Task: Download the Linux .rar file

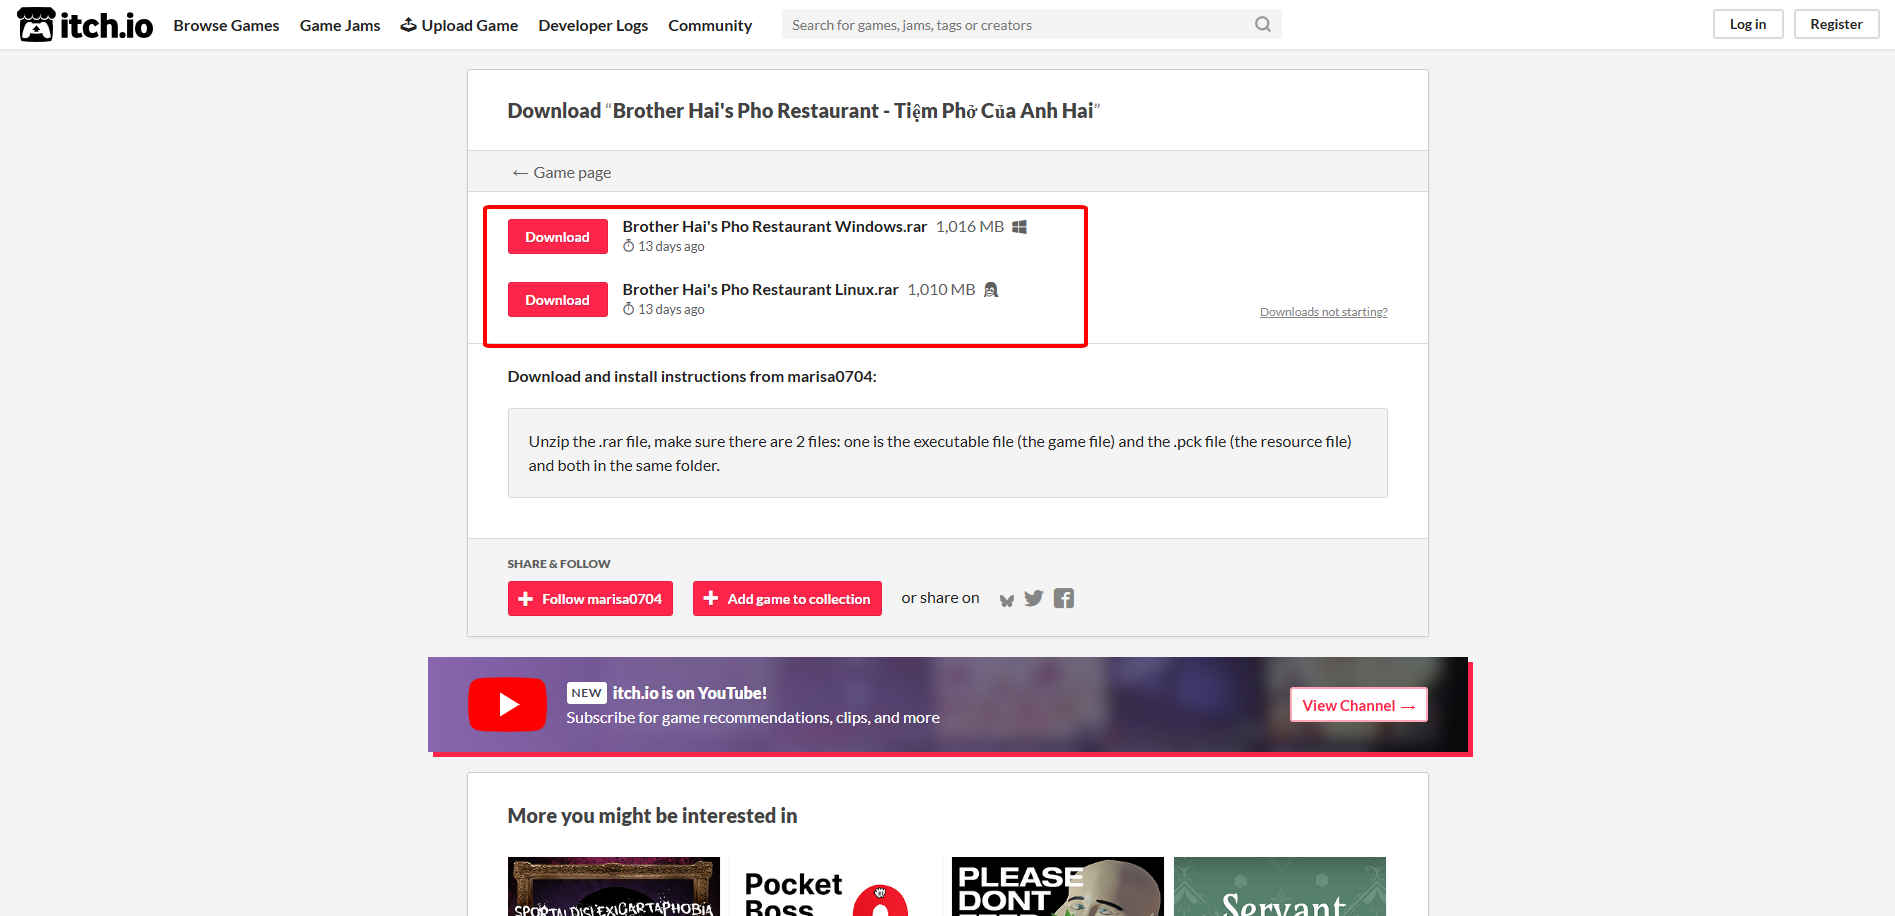Action: tap(557, 300)
